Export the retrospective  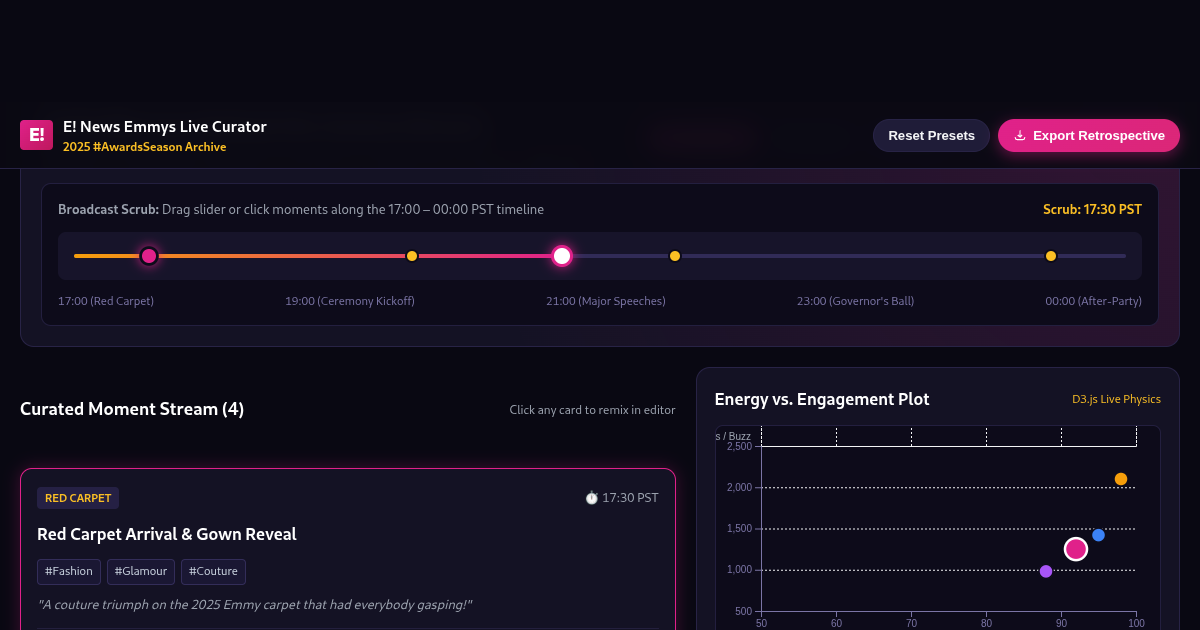click(1088, 136)
